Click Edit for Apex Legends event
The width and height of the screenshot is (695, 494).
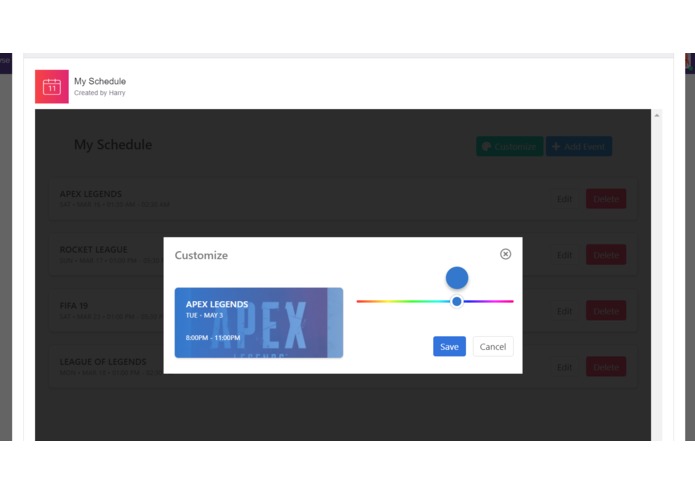(564, 199)
